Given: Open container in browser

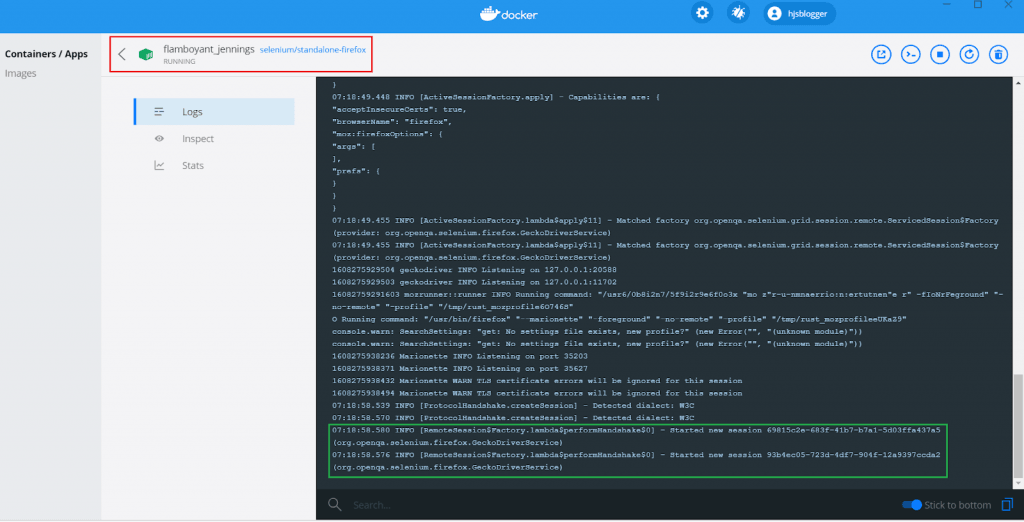Looking at the screenshot, I should [x=881, y=54].
